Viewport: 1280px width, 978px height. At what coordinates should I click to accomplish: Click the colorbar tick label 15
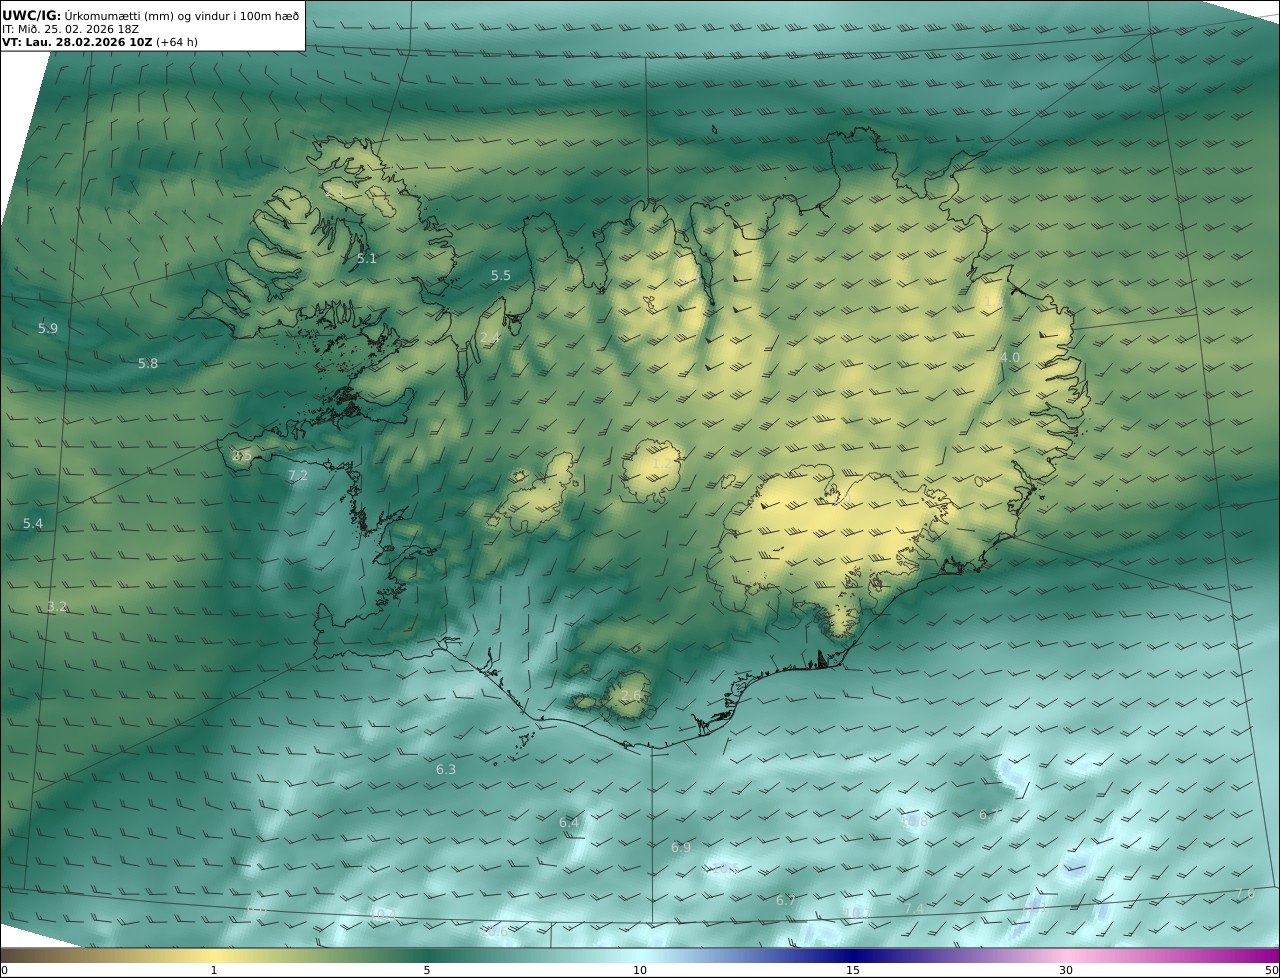pos(853,970)
